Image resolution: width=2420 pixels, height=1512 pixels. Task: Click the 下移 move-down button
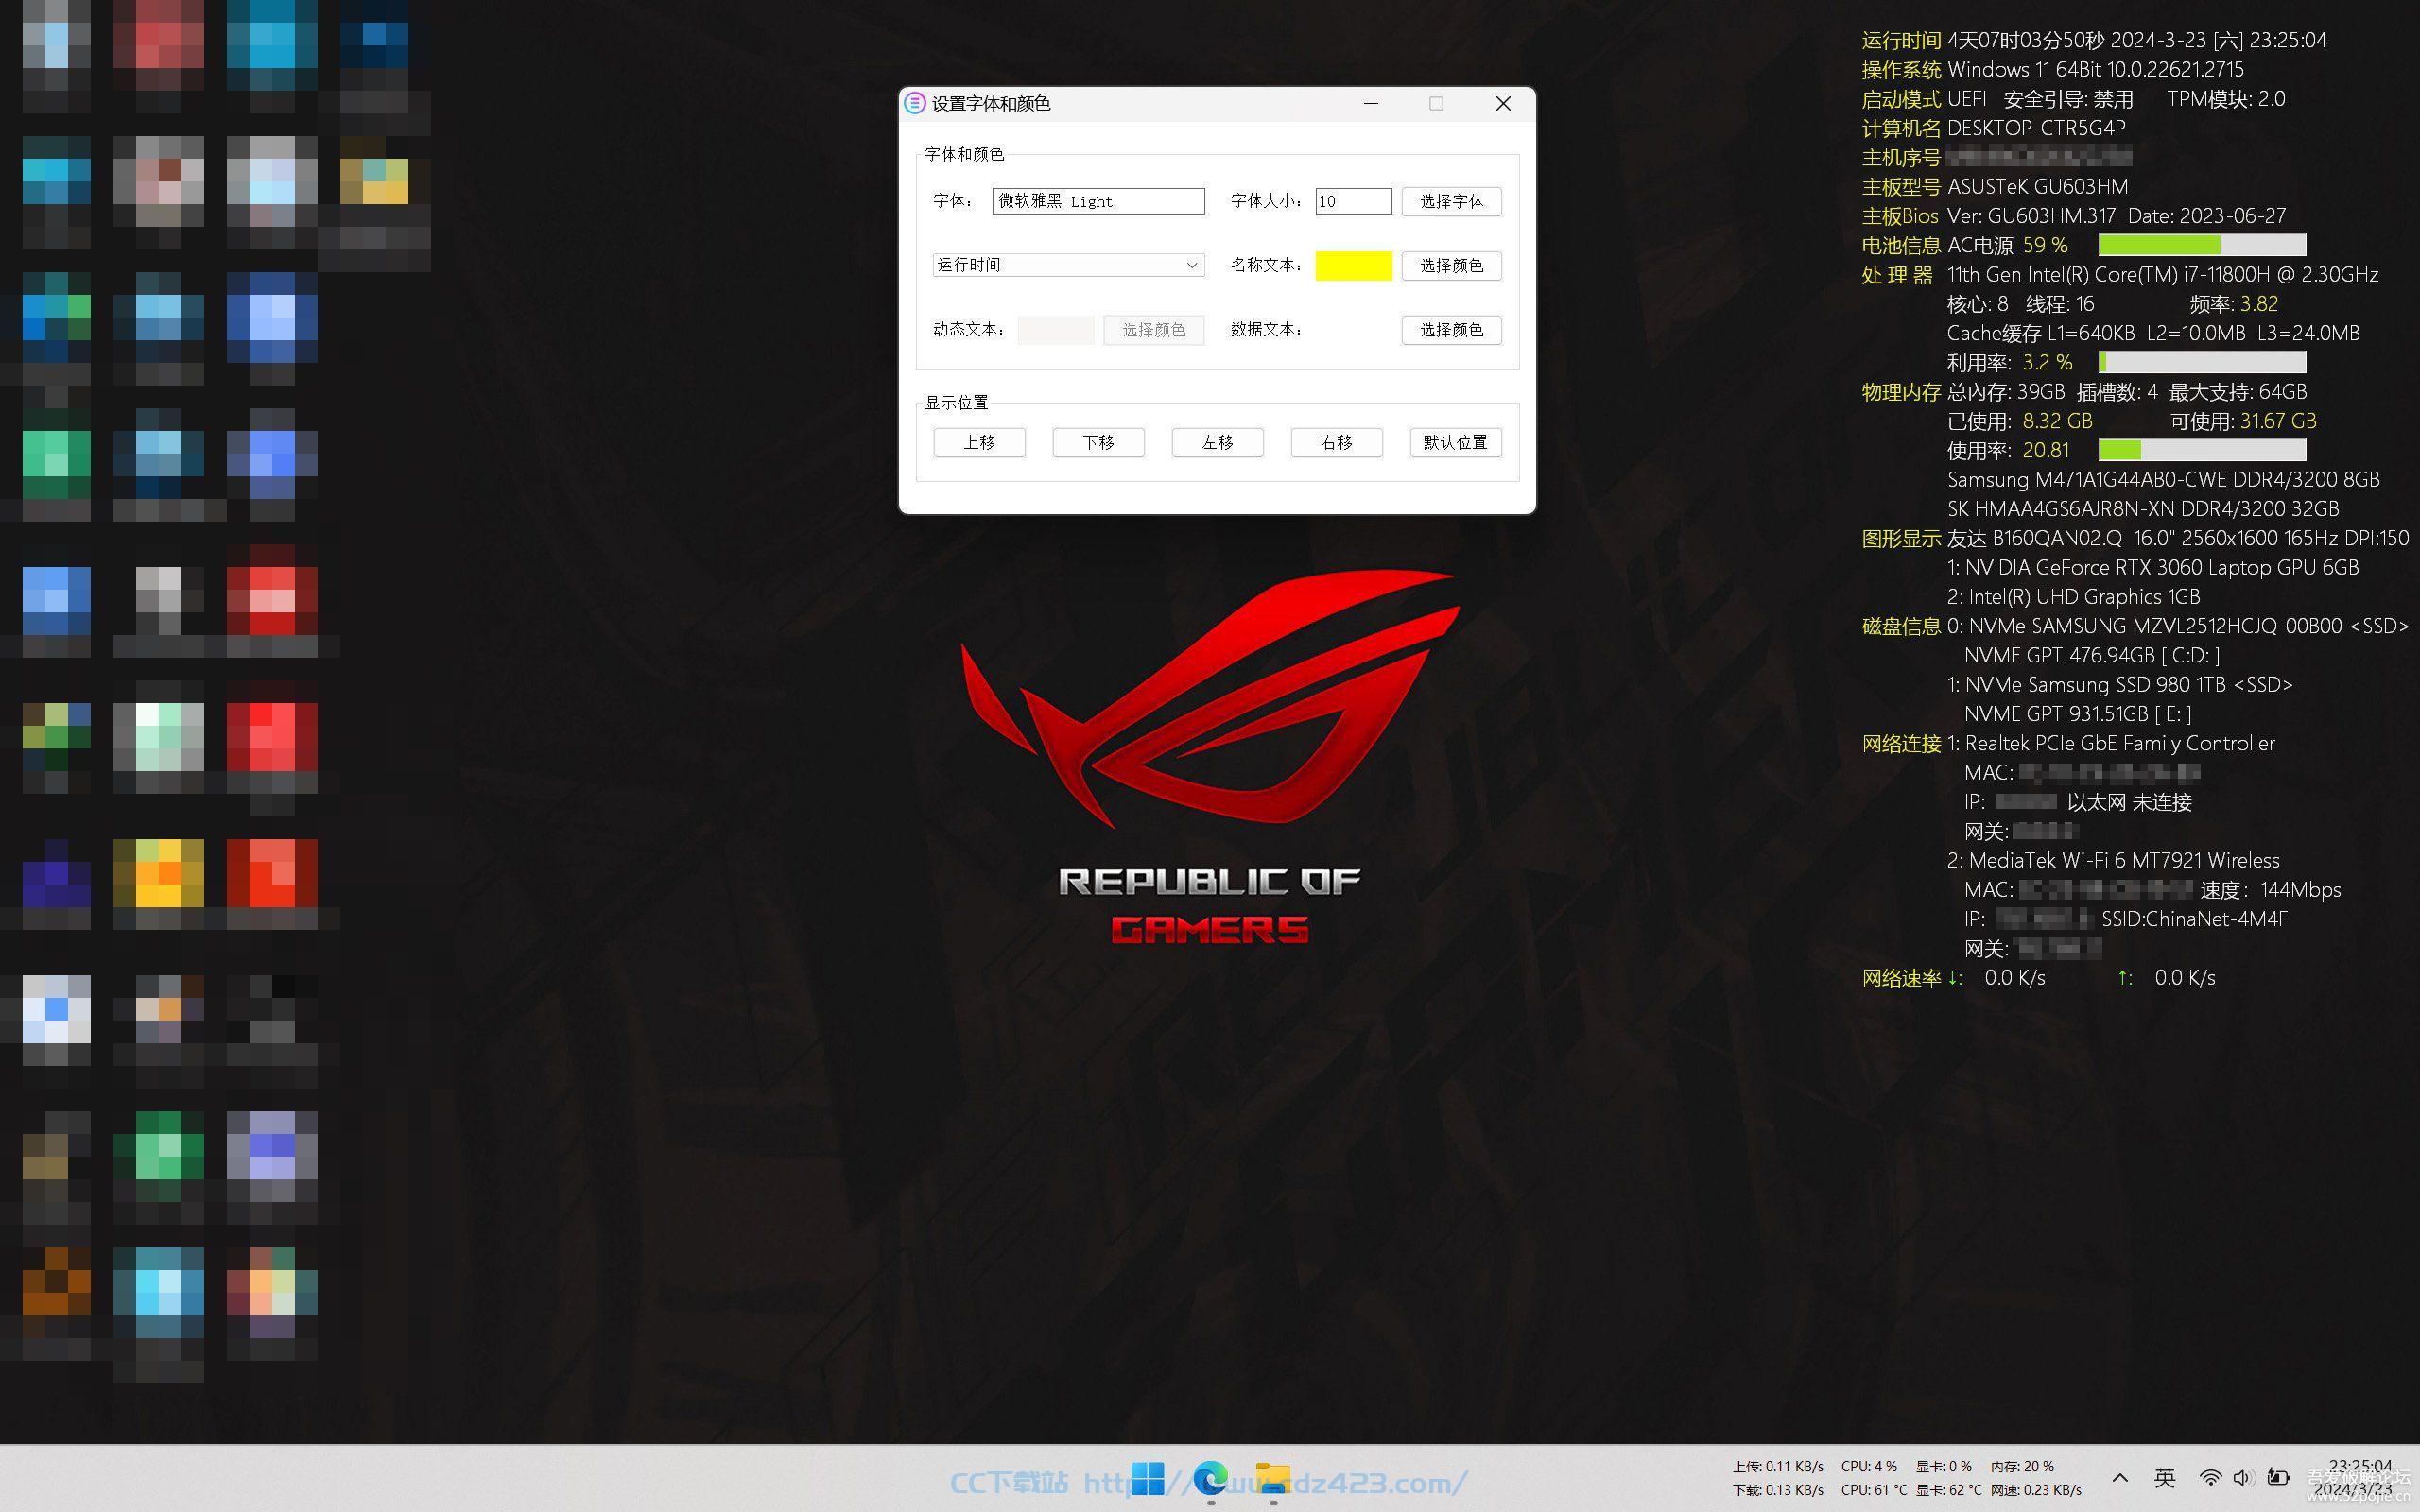[1098, 442]
